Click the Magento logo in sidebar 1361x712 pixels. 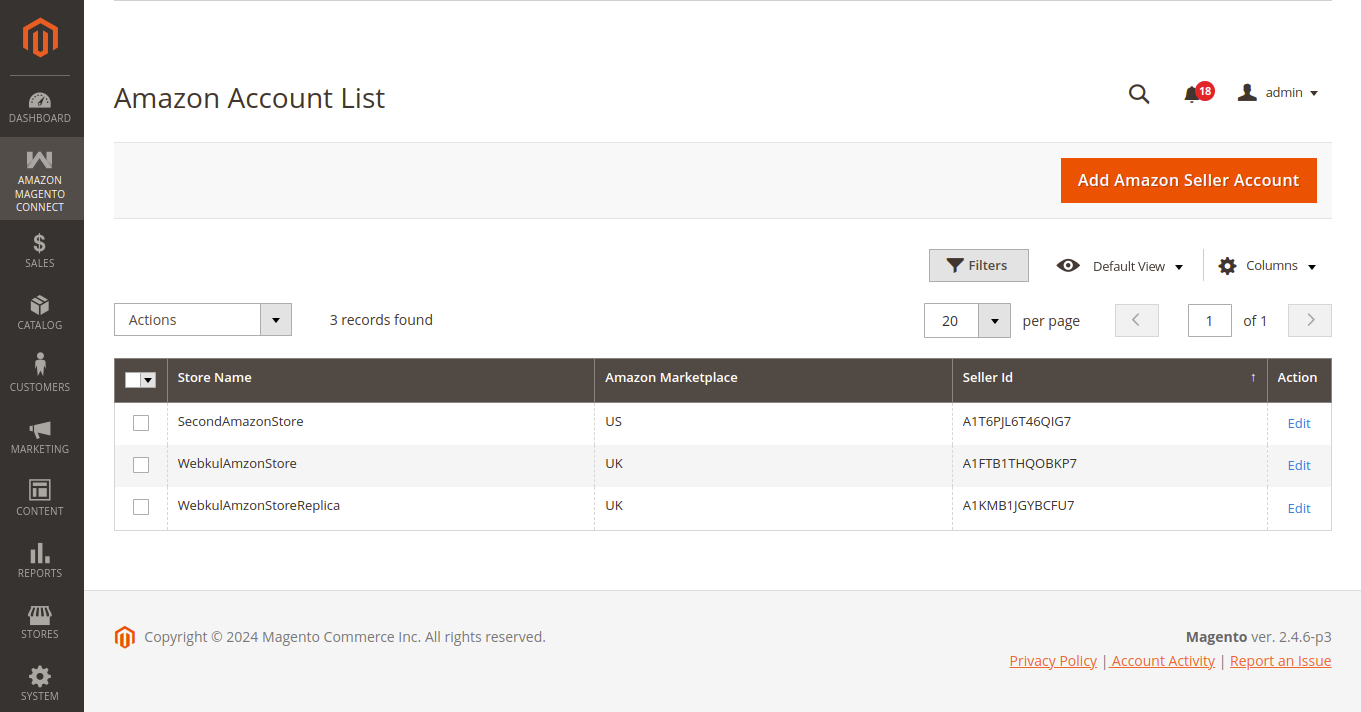pyautogui.click(x=41, y=38)
